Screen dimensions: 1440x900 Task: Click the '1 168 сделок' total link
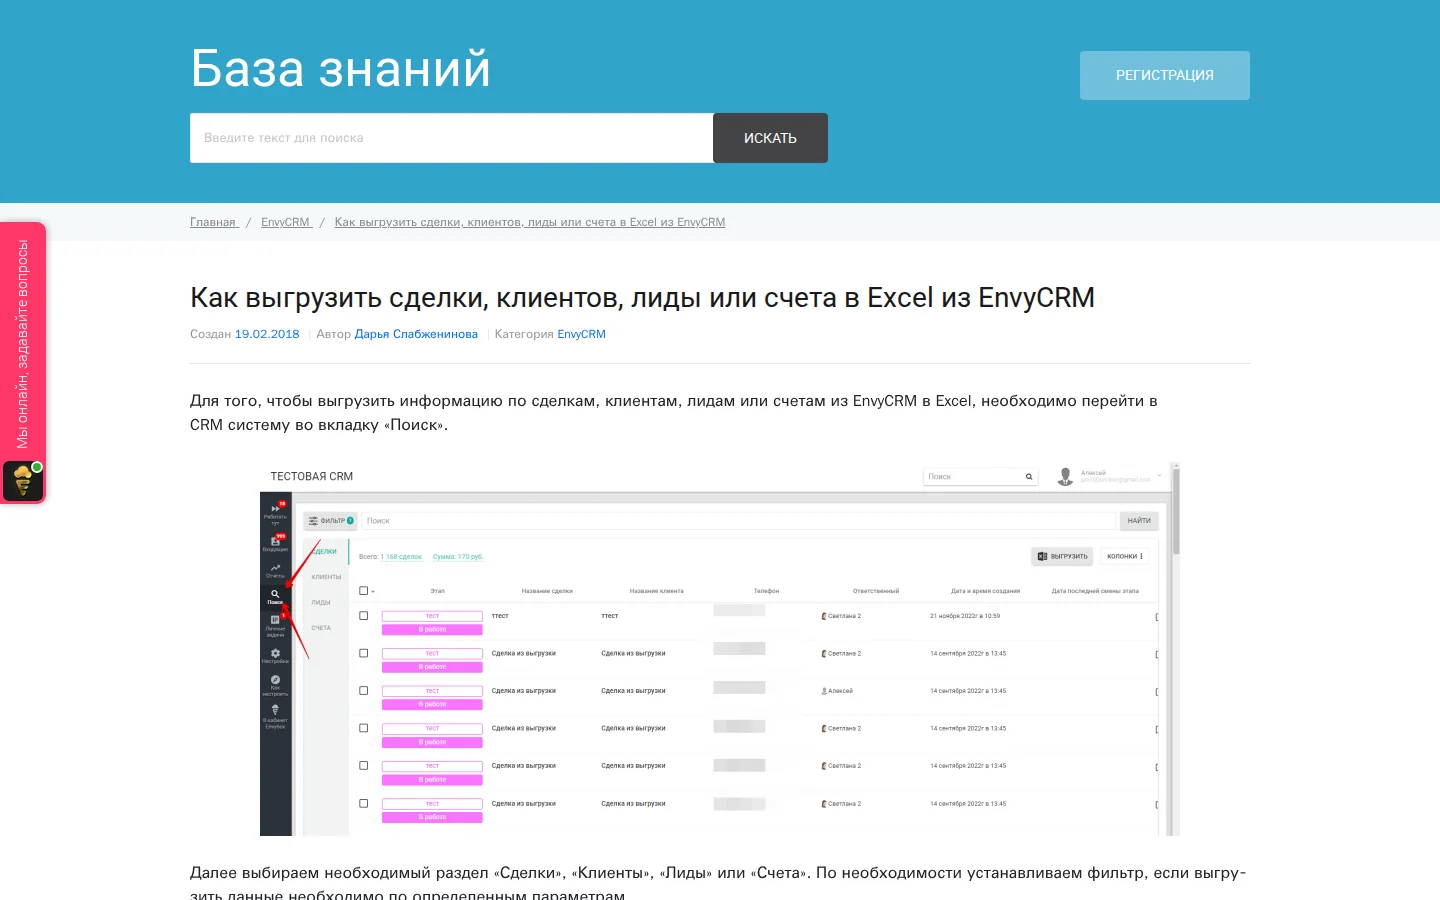(401, 557)
